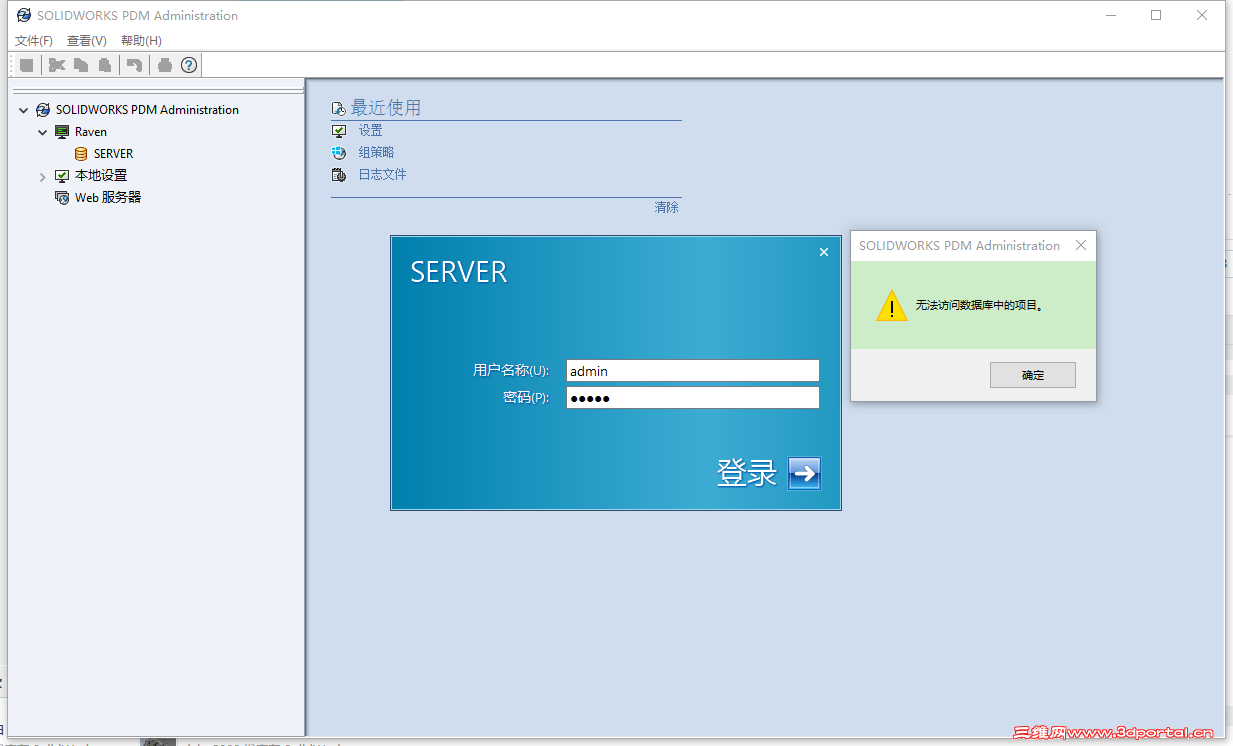
Task: Click the application logo in title bar
Action: tap(24, 15)
